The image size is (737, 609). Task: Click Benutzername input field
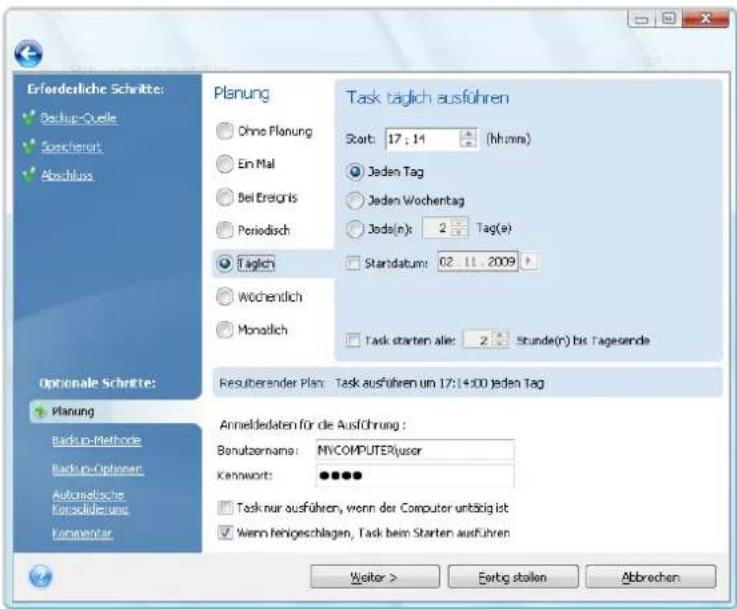tap(415, 450)
